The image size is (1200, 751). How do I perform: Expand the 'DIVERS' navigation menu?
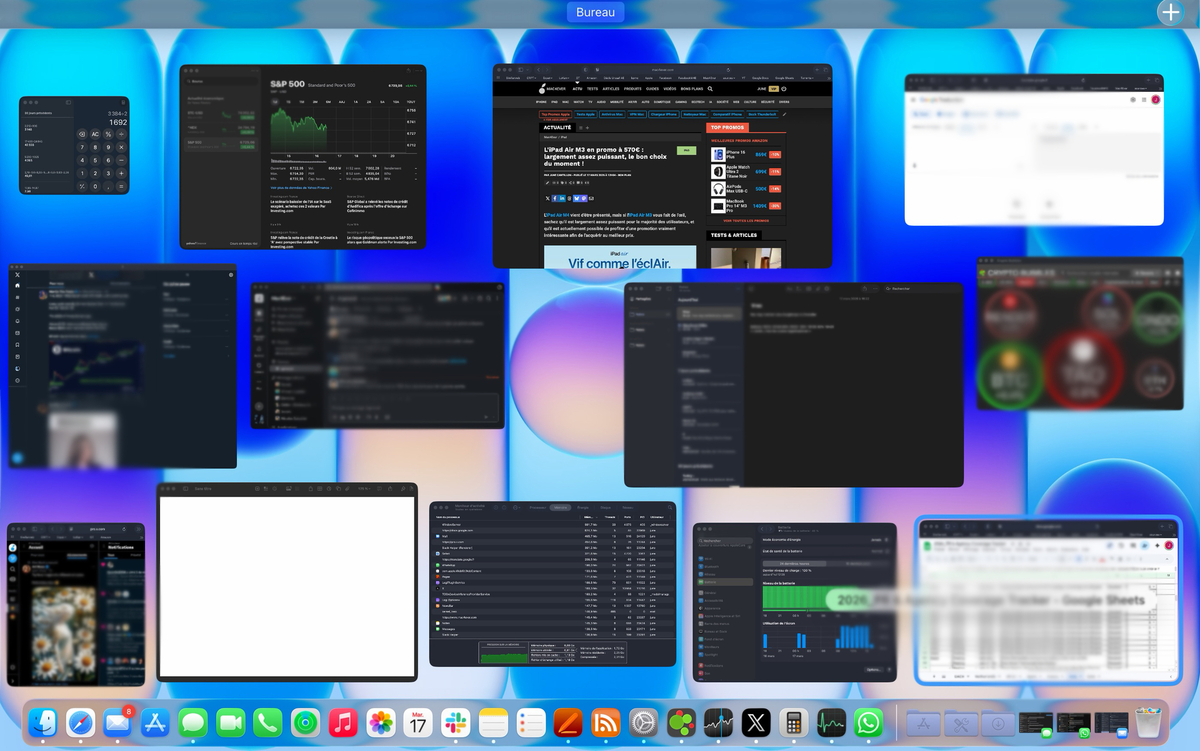point(786,102)
